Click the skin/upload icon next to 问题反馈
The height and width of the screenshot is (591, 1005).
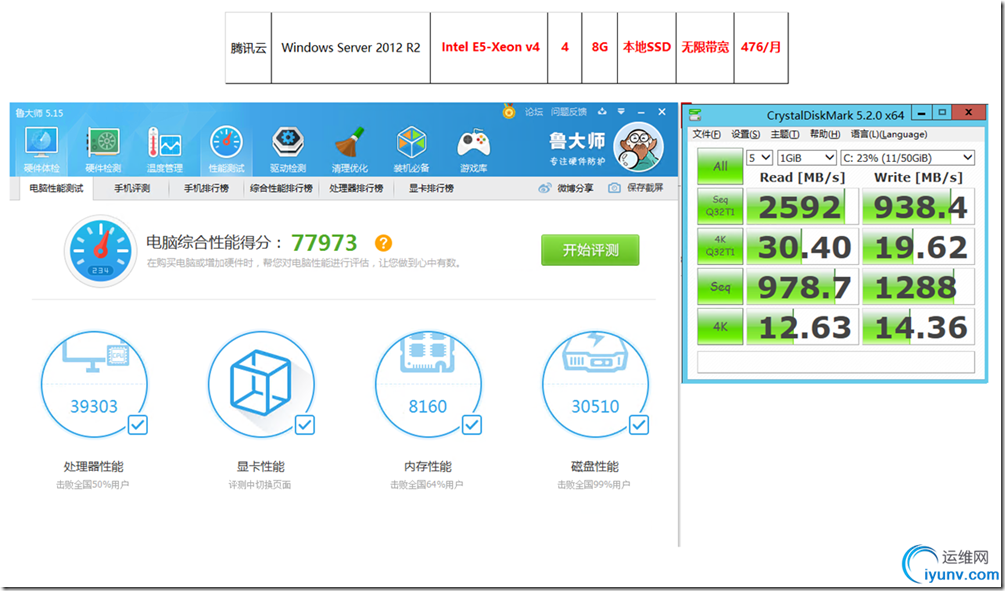(x=602, y=112)
